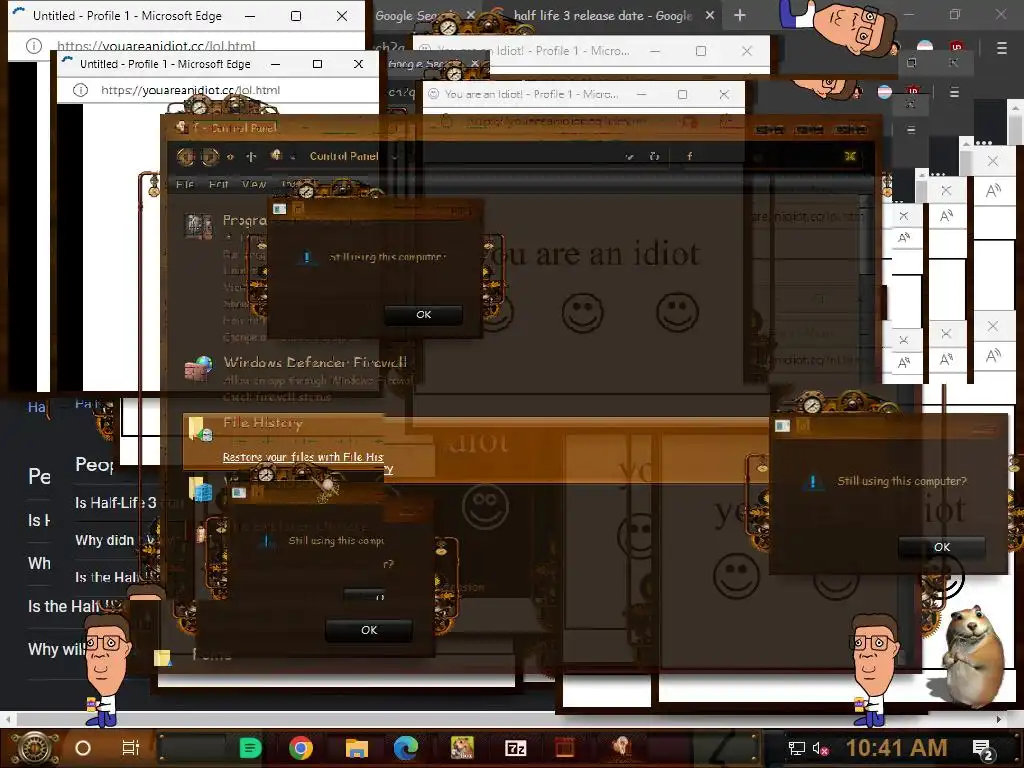
Task: Open Task View from the taskbar
Action: point(131,748)
